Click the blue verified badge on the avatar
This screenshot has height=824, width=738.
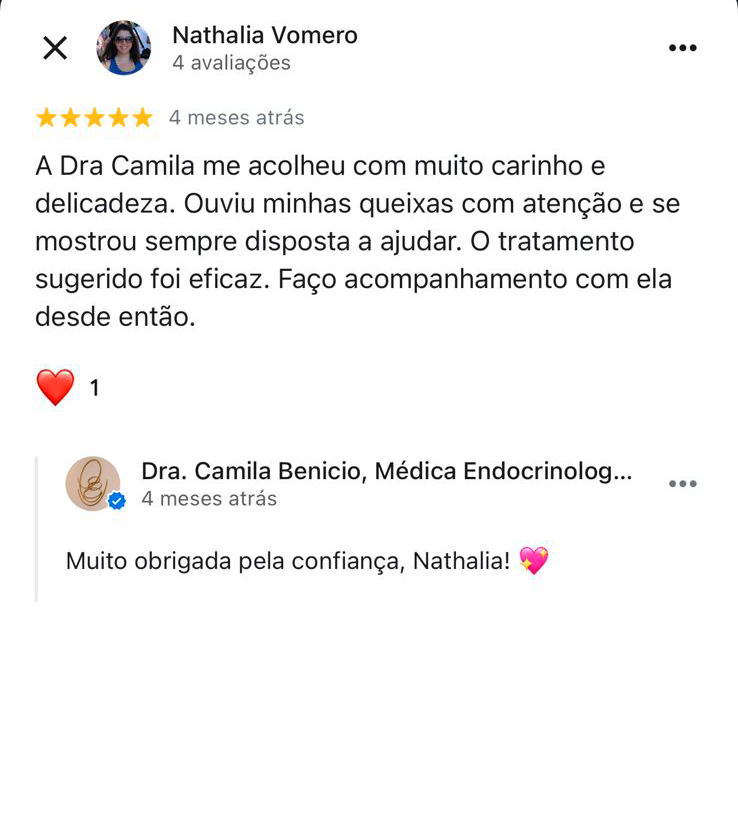[117, 501]
